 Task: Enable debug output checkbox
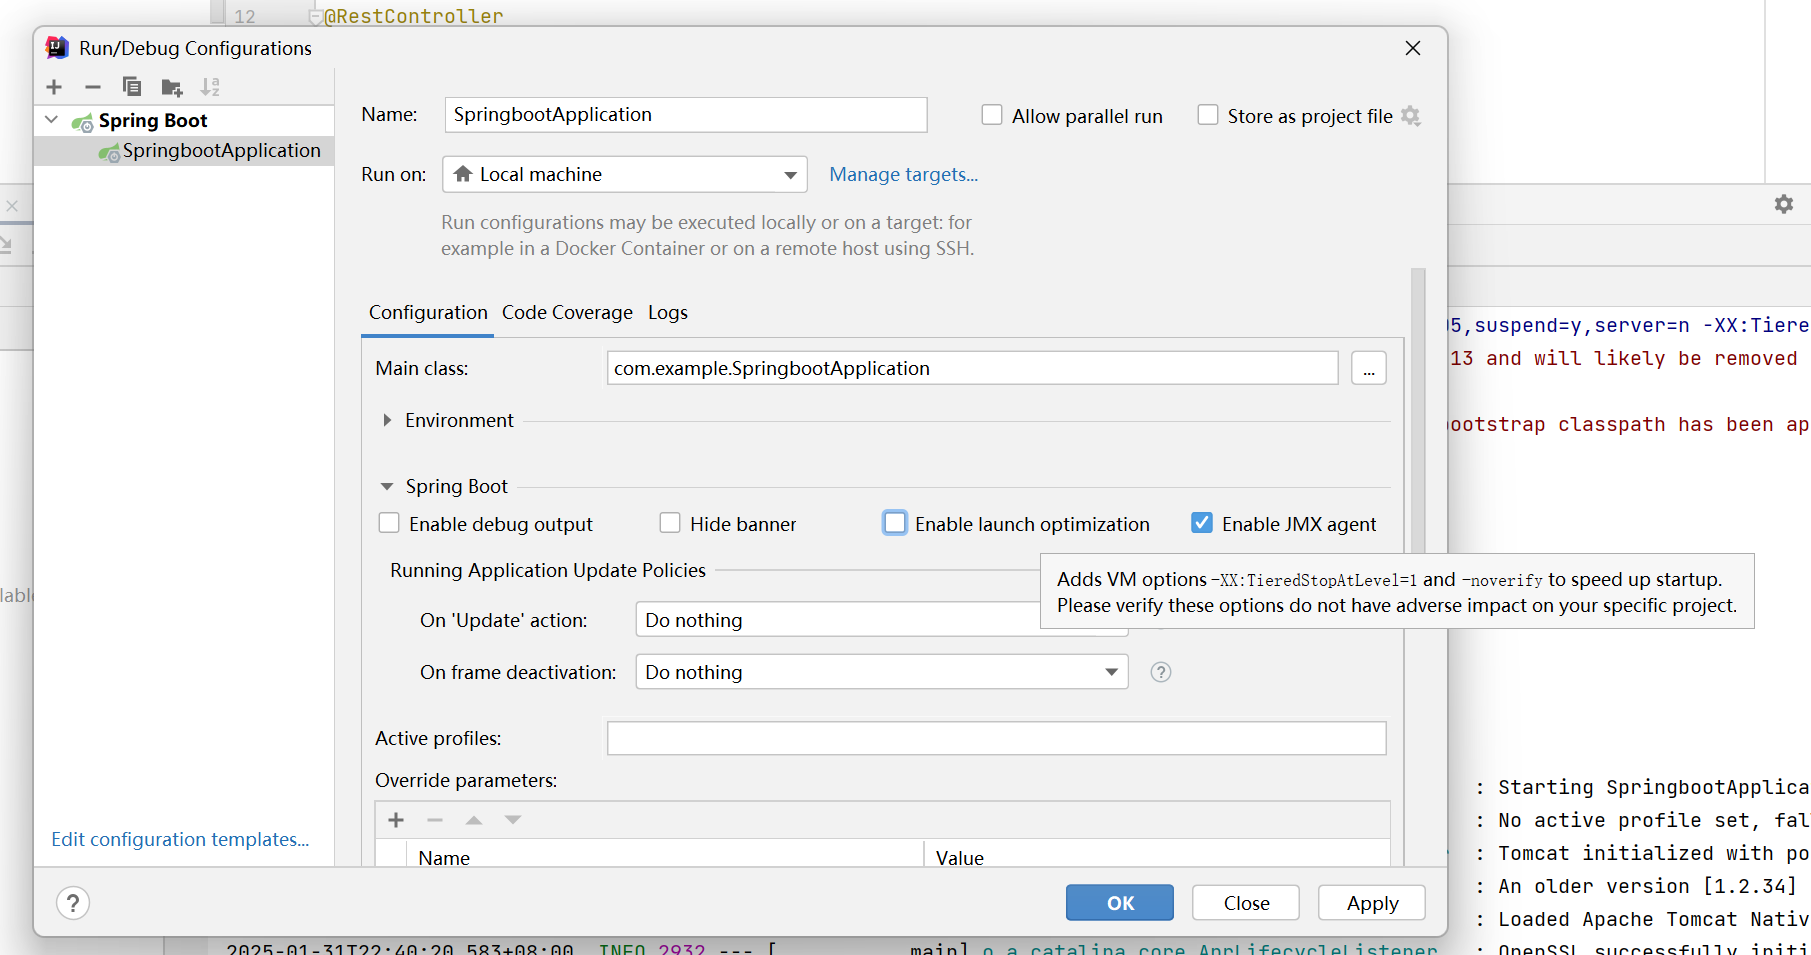pyautogui.click(x=389, y=523)
